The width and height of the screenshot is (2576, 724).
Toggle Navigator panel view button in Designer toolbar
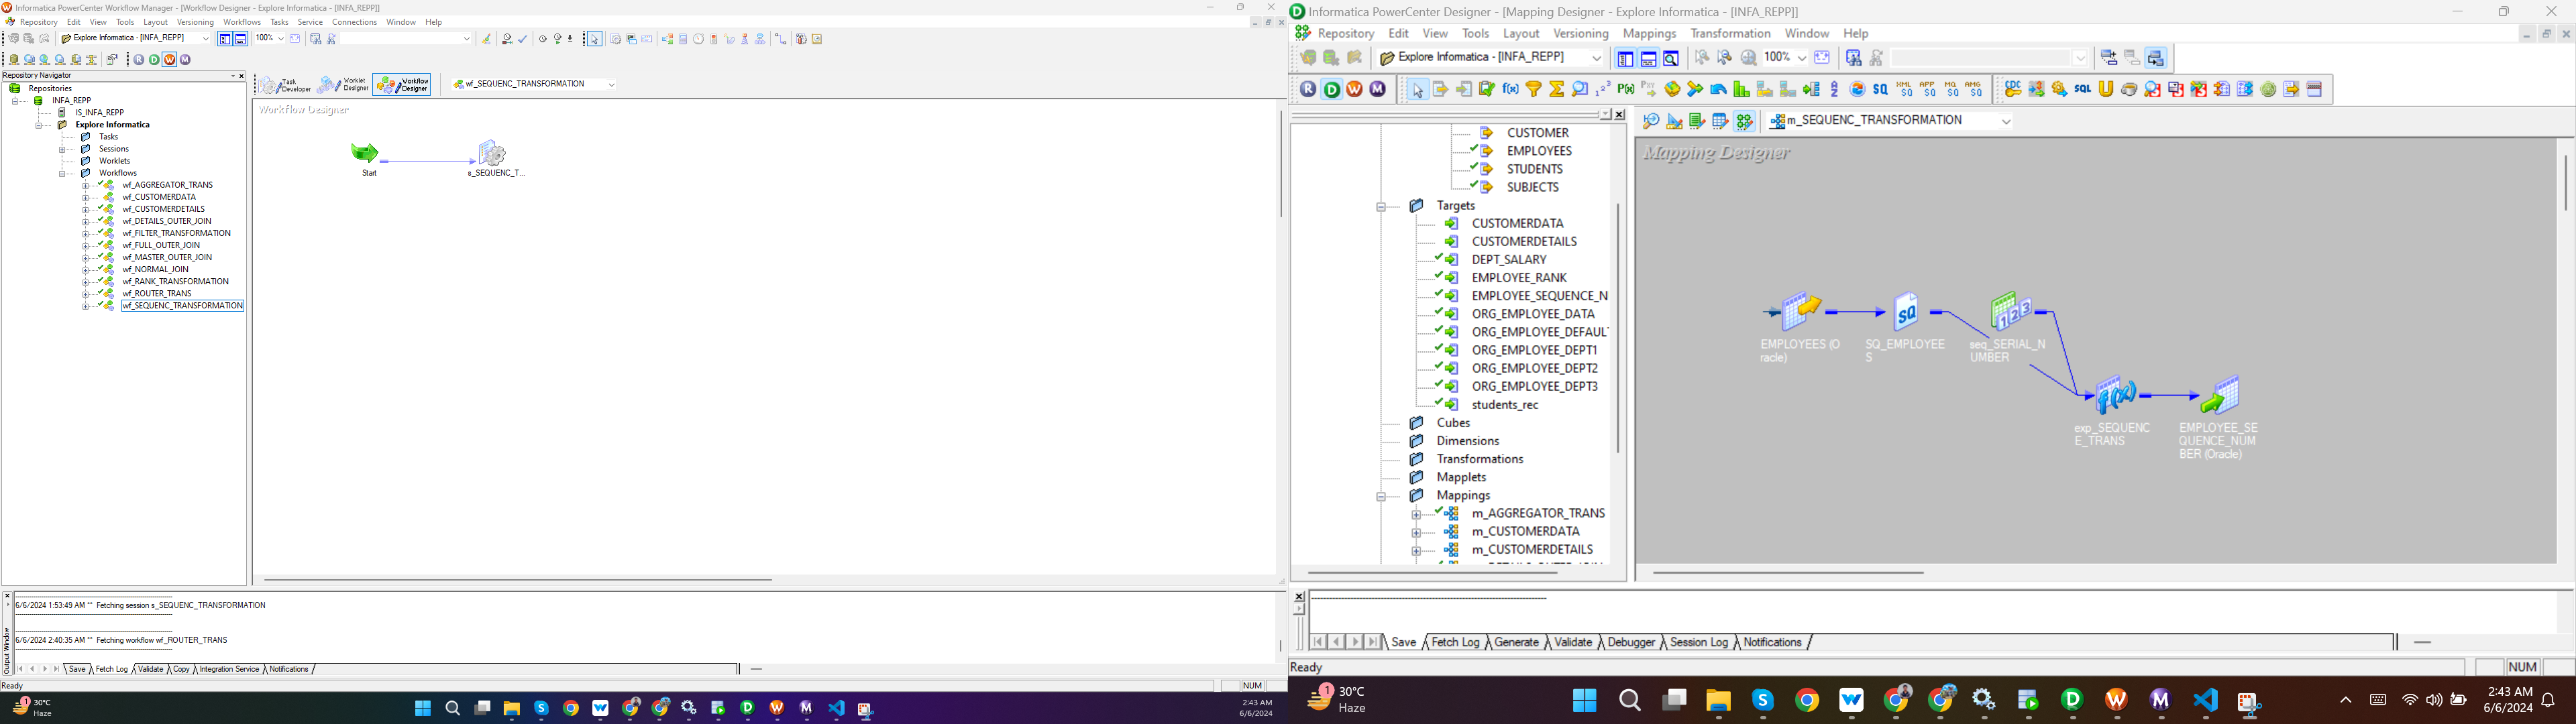pyautogui.click(x=1625, y=58)
